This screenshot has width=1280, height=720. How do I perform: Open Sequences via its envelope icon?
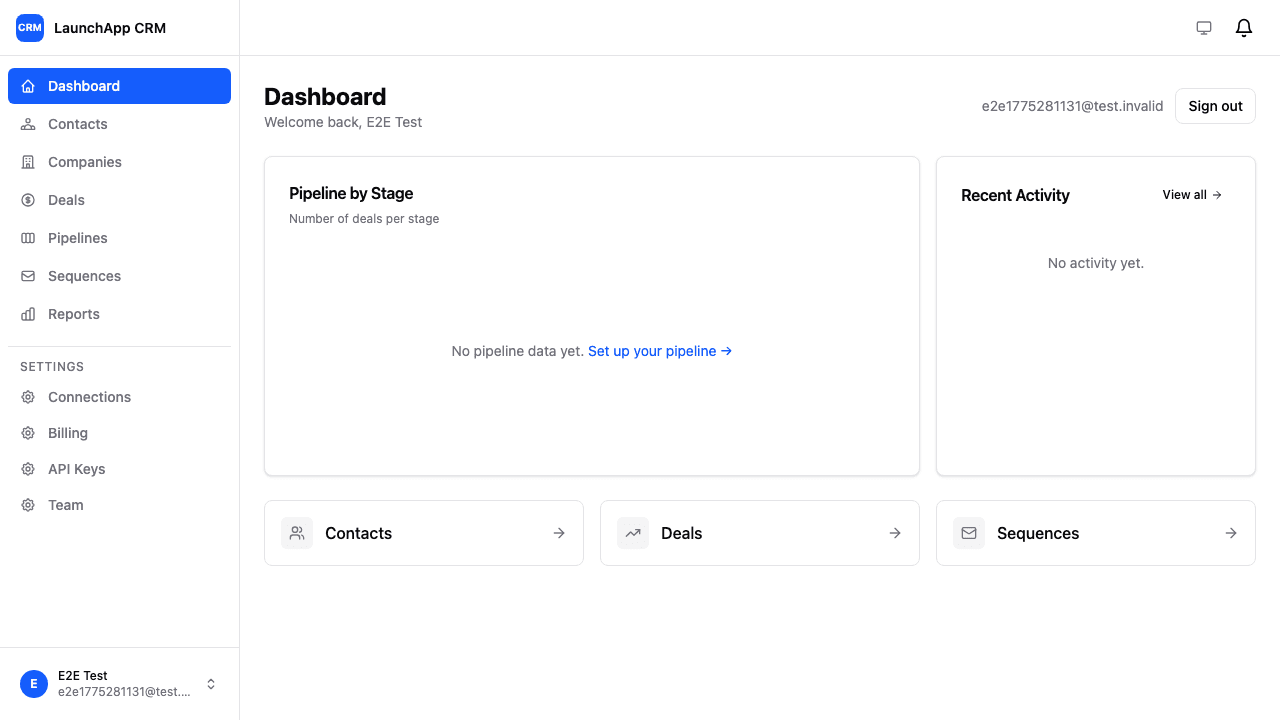coord(28,276)
